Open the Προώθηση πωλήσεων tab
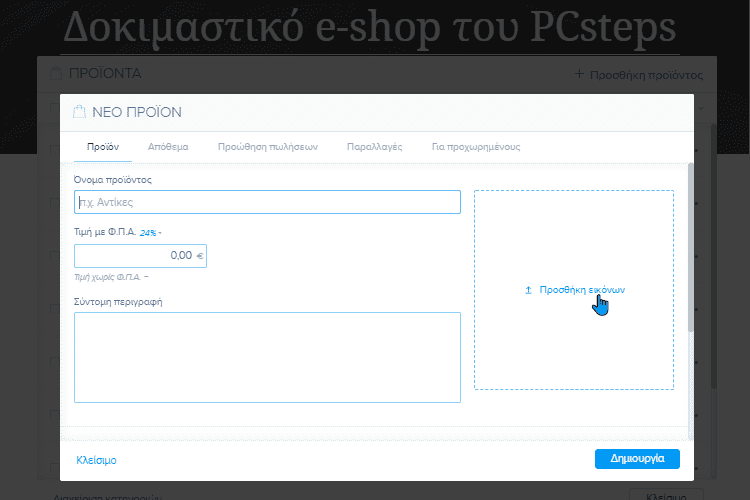The width and height of the screenshot is (750, 500). tap(267, 147)
